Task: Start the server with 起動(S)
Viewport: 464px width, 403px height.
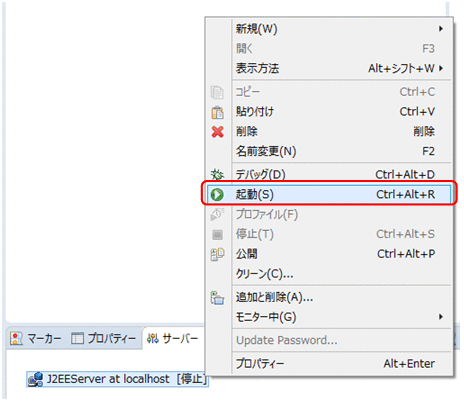Action: (329, 194)
